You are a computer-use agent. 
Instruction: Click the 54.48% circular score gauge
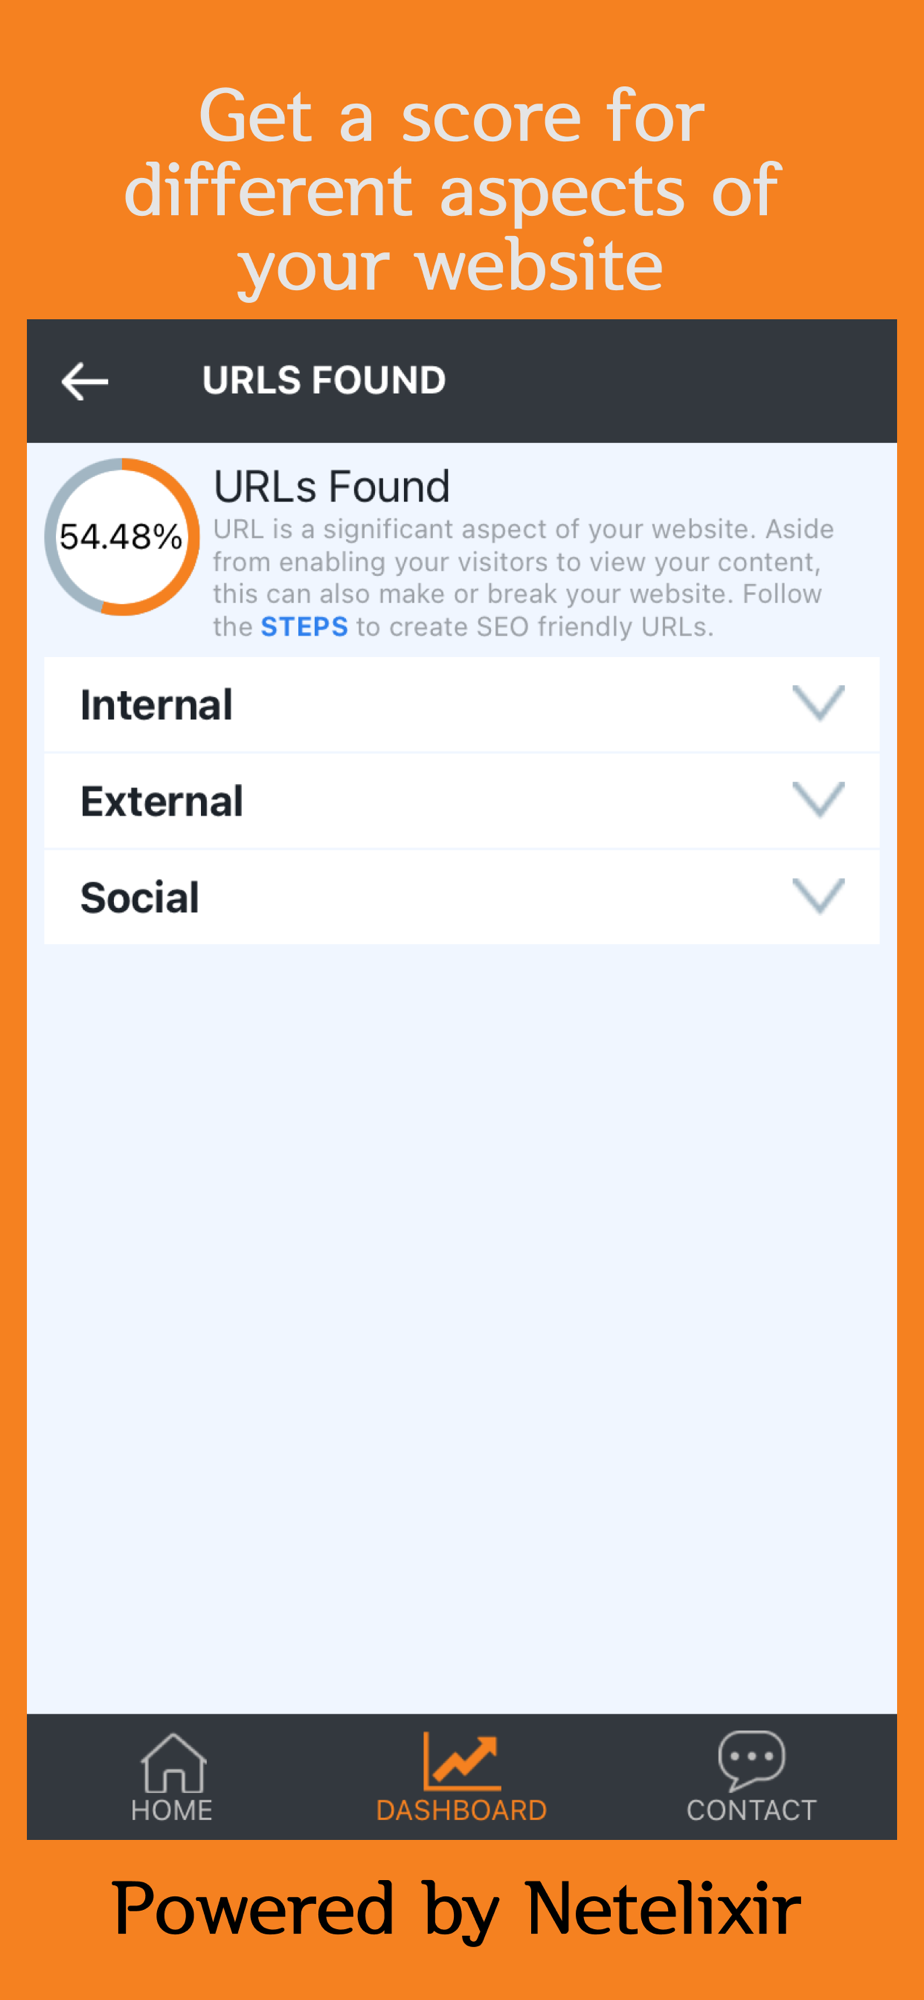122,537
